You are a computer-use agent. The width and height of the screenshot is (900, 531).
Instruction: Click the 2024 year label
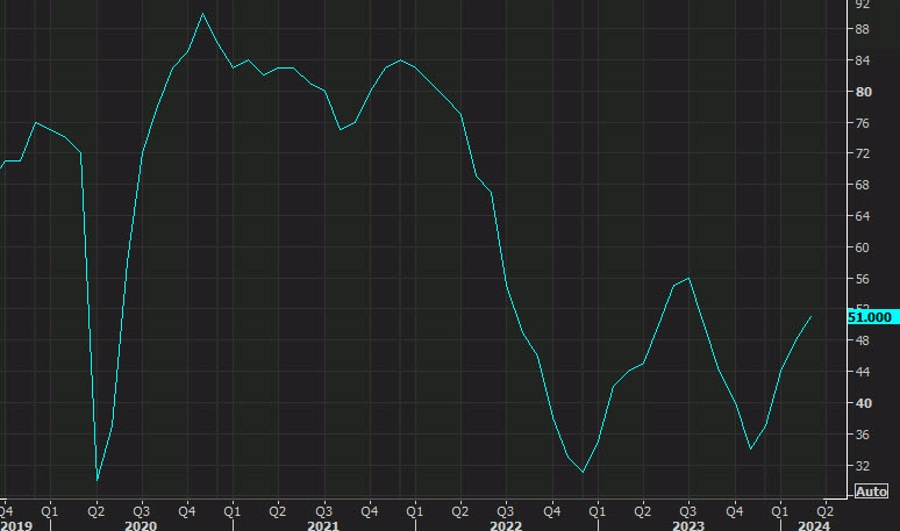[814, 526]
